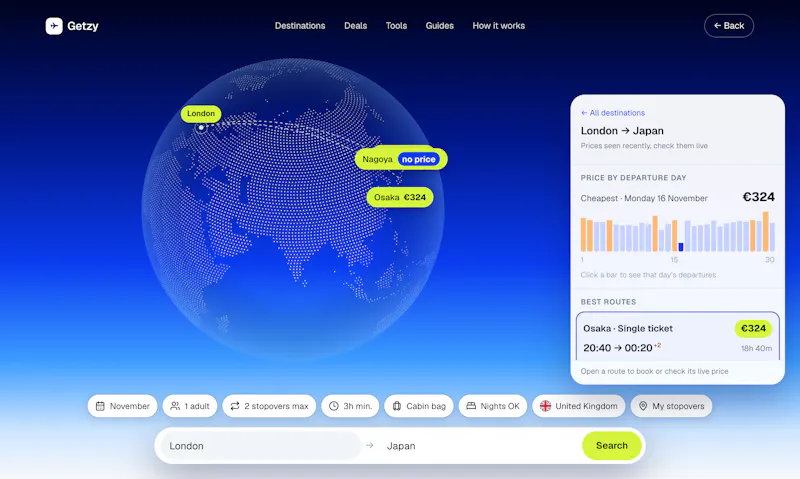Click the people icon in adult chip
This screenshot has width=800, height=479.
pyautogui.click(x=175, y=406)
